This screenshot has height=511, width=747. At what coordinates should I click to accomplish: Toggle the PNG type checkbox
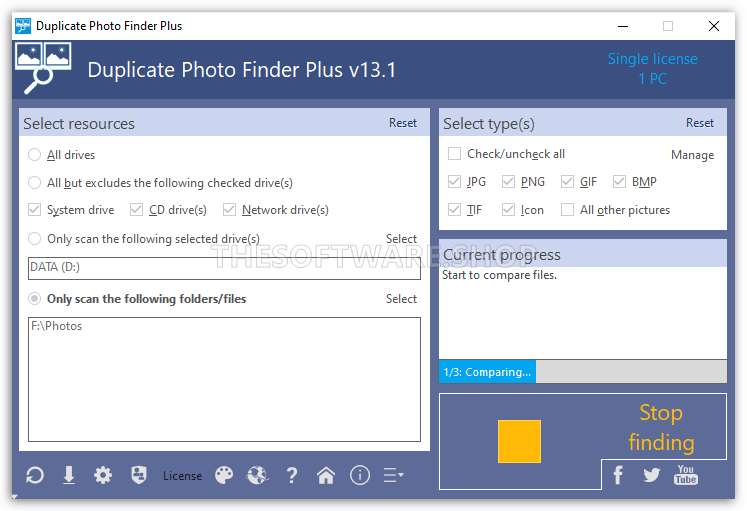click(x=508, y=181)
